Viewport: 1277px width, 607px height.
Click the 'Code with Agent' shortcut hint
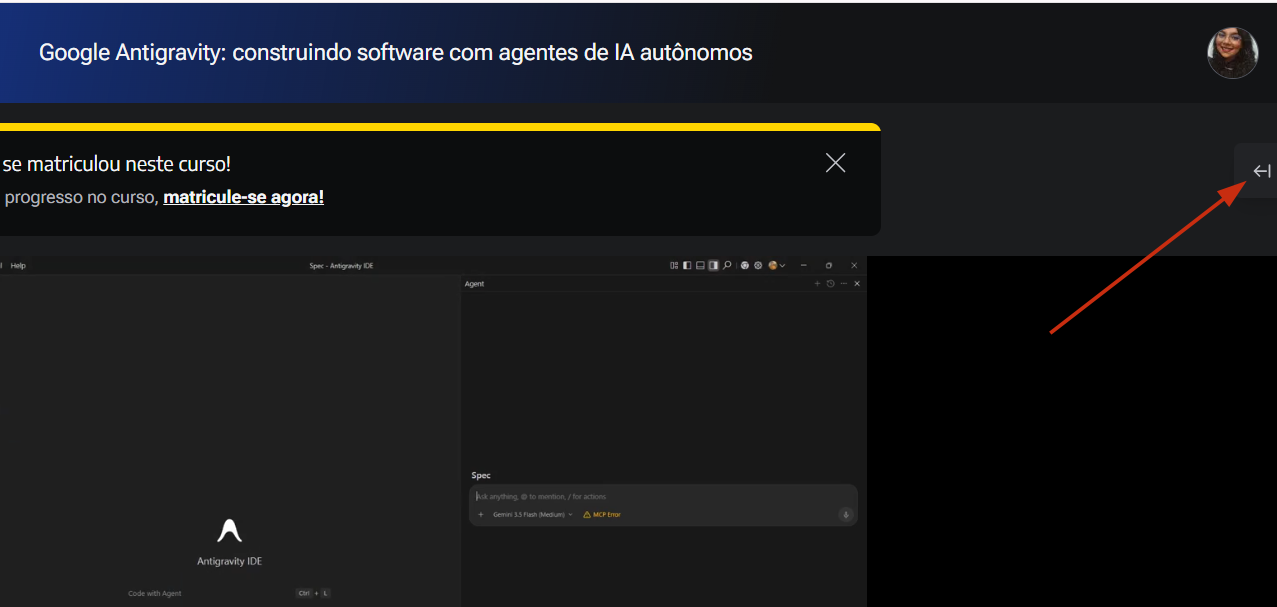click(155, 593)
